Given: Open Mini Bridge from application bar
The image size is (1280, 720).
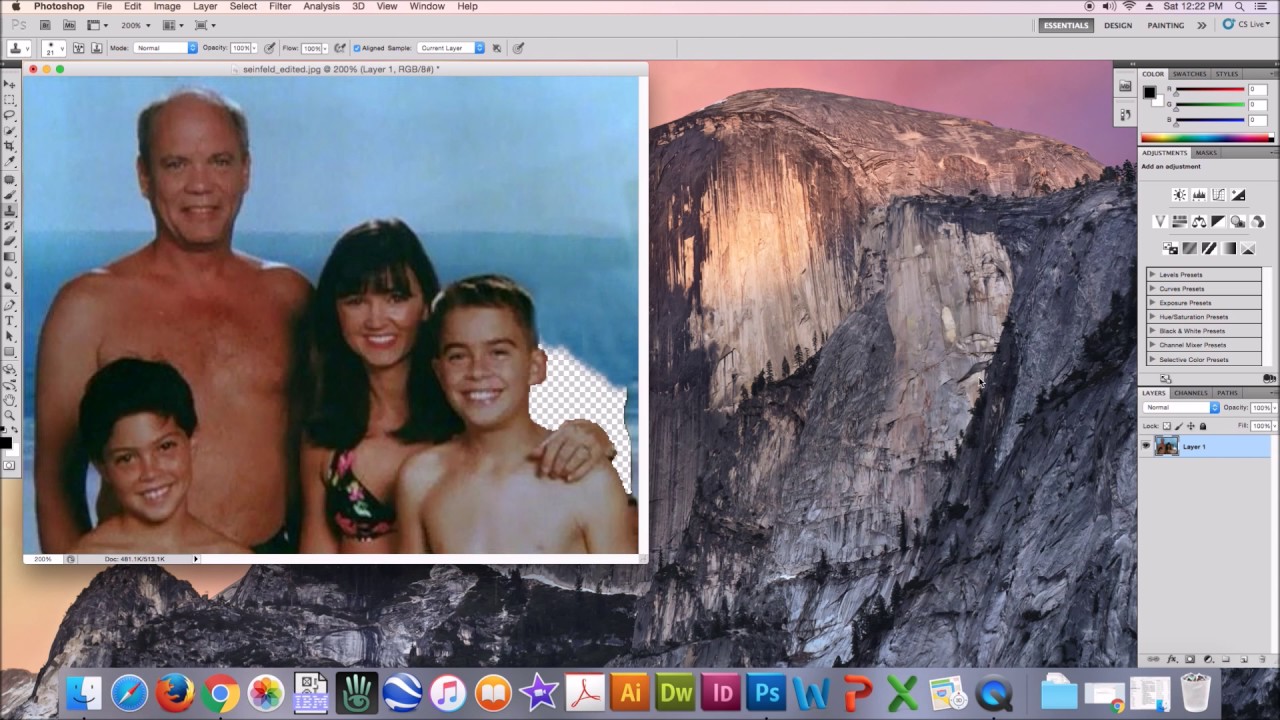Looking at the screenshot, I should tap(70, 25).
